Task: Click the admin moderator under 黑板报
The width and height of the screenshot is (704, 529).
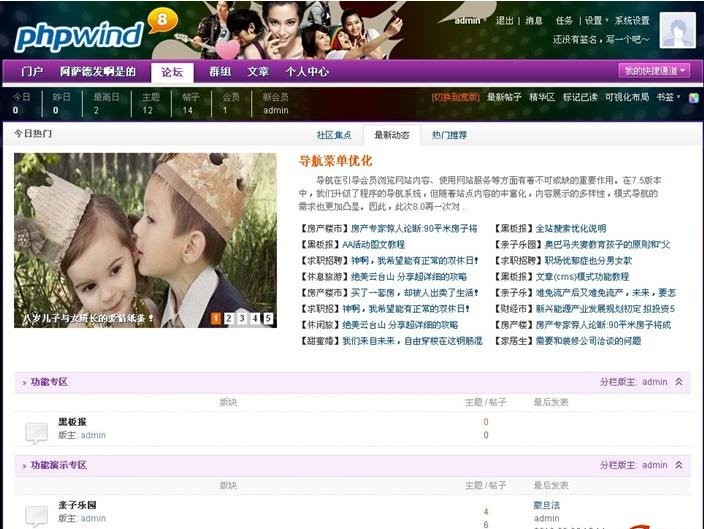Action: [93, 435]
